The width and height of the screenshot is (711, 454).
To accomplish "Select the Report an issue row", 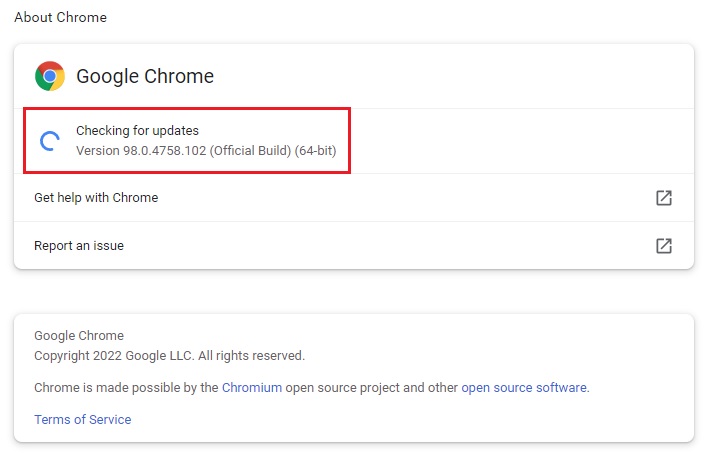I will click(79, 245).
